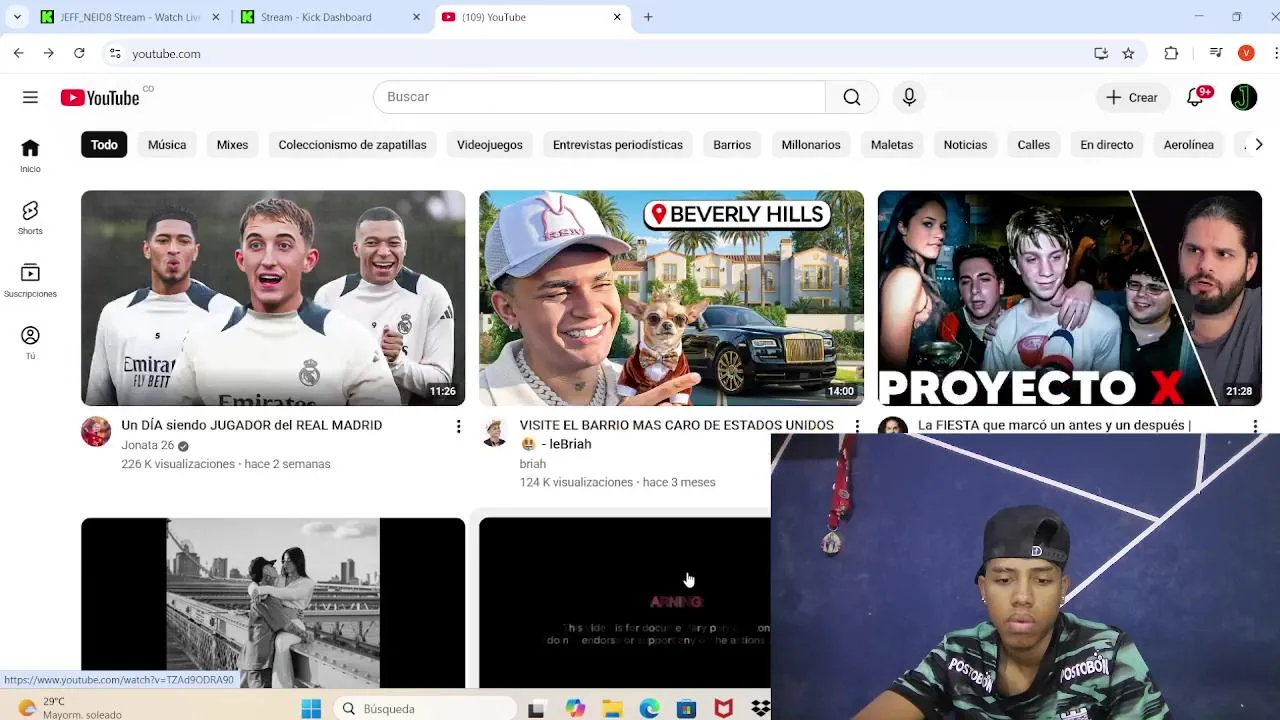Close the YouTube tab

pyautogui.click(x=617, y=17)
